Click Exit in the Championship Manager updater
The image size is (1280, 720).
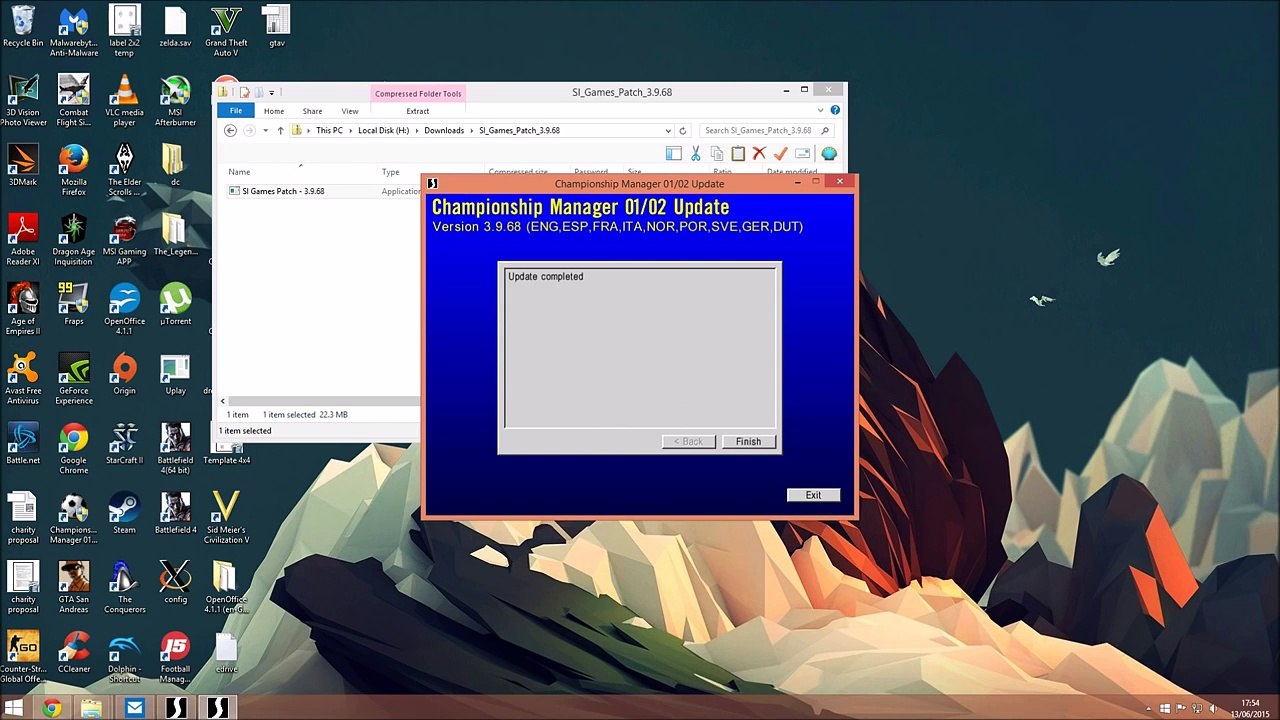coord(813,495)
